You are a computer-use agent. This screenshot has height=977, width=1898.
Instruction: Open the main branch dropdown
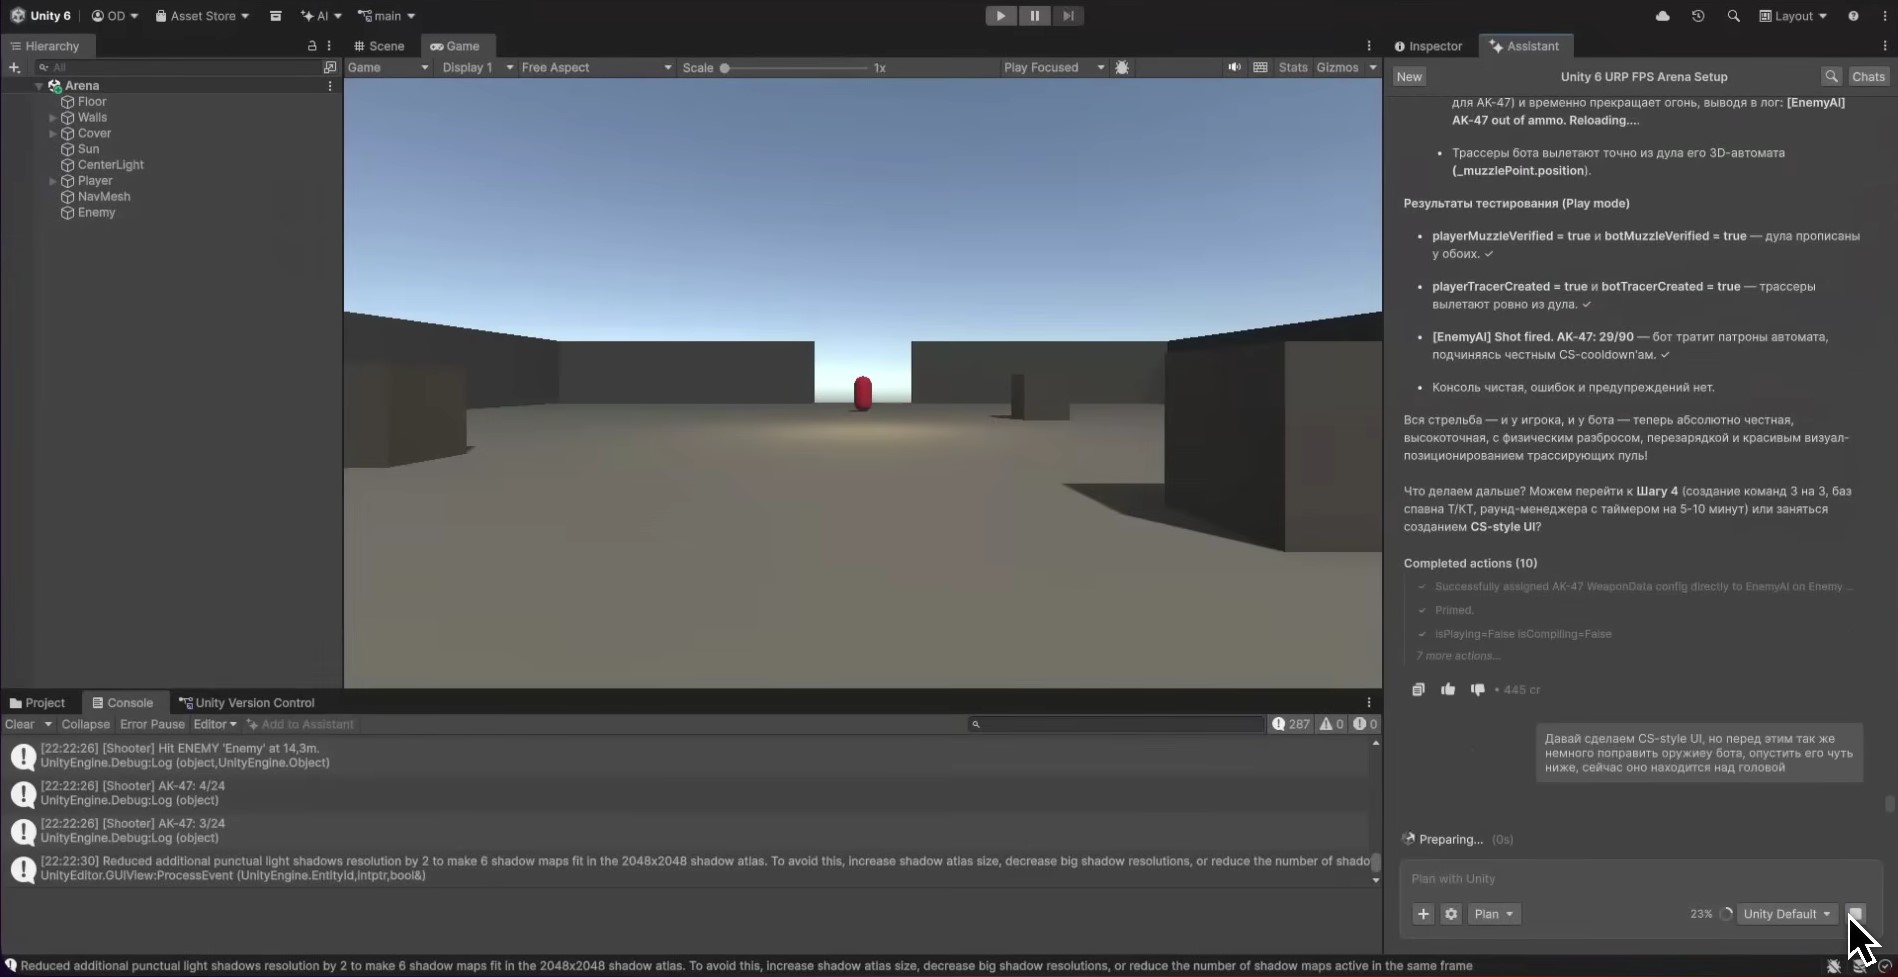pos(387,16)
